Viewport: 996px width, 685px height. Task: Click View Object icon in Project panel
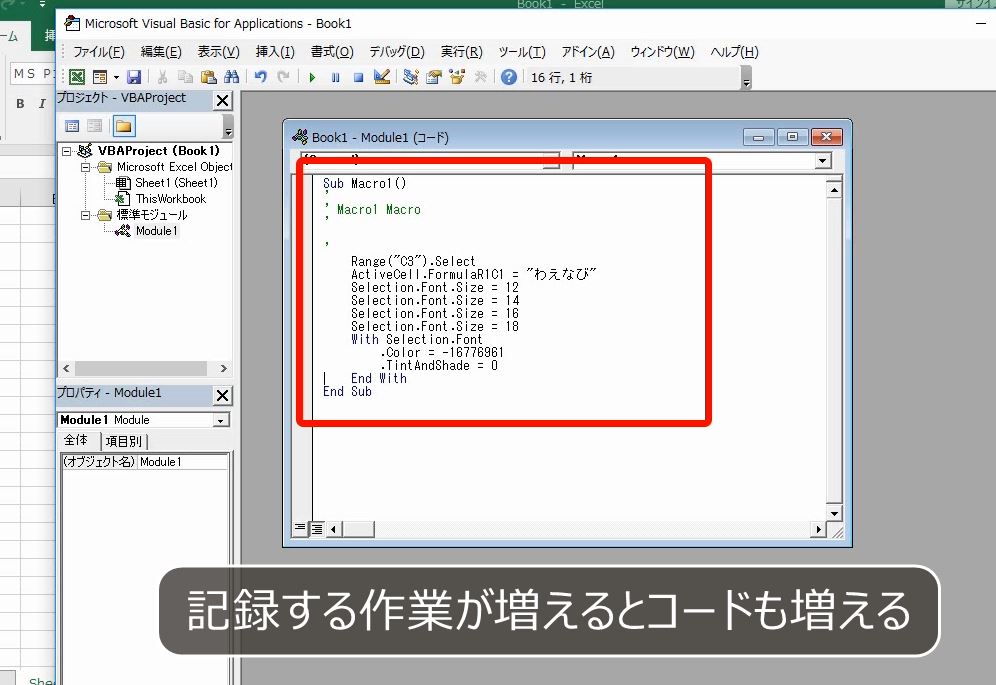click(x=95, y=126)
